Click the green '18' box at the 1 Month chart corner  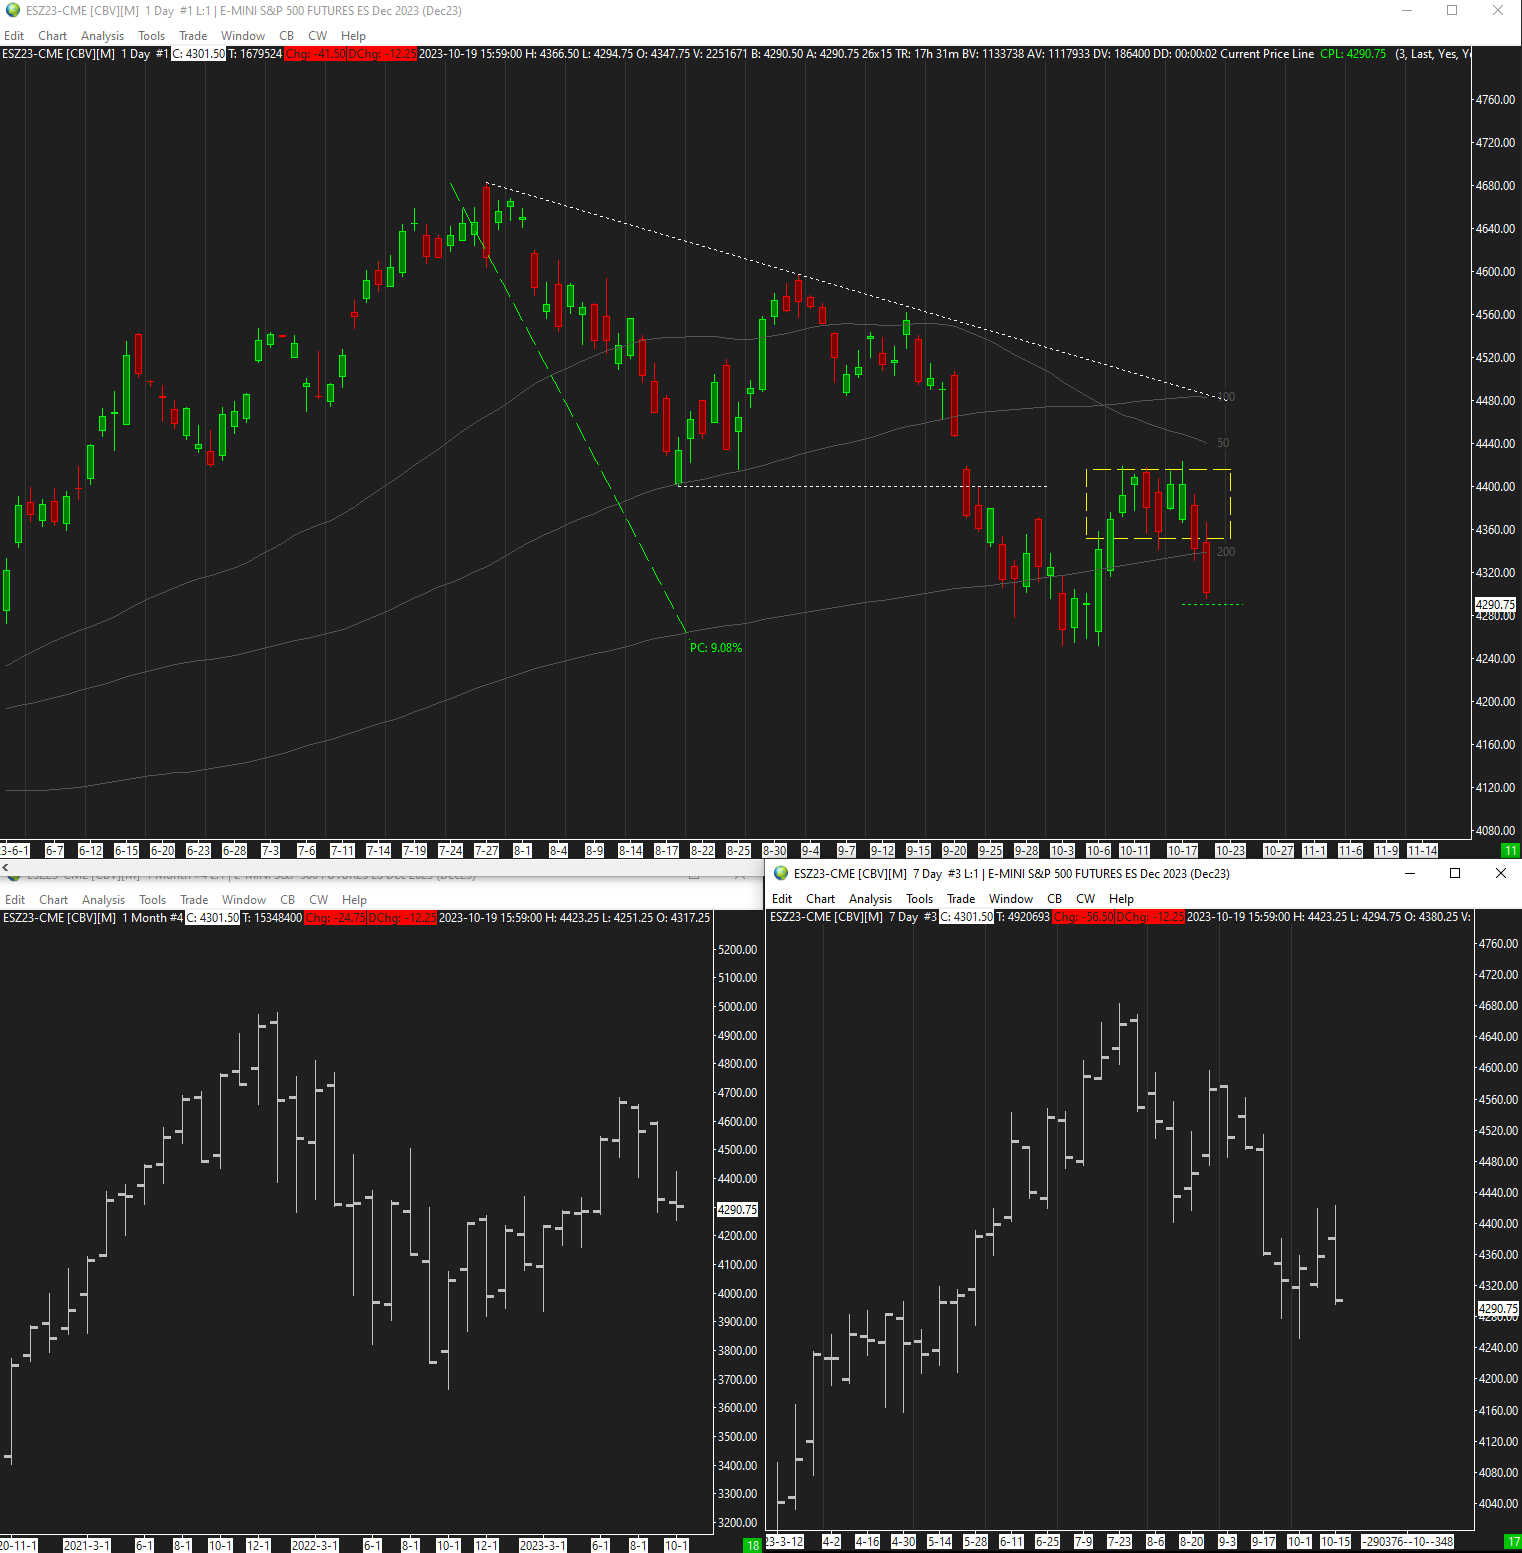click(753, 1546)
